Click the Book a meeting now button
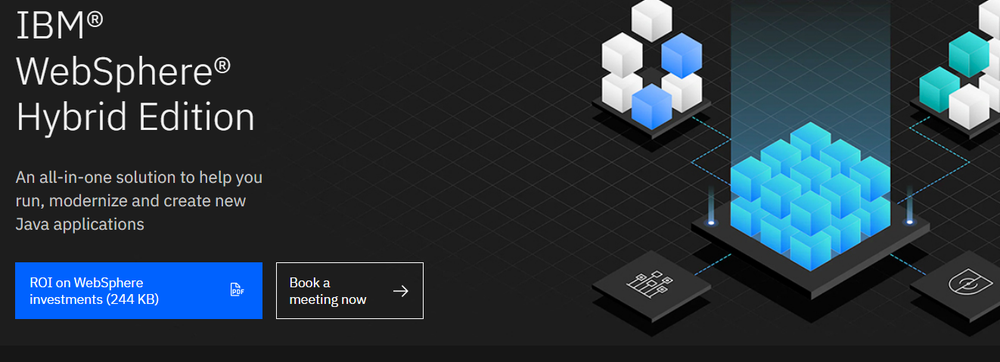Viewport: 1000px width, 362px height. click(x=349, y=291)
